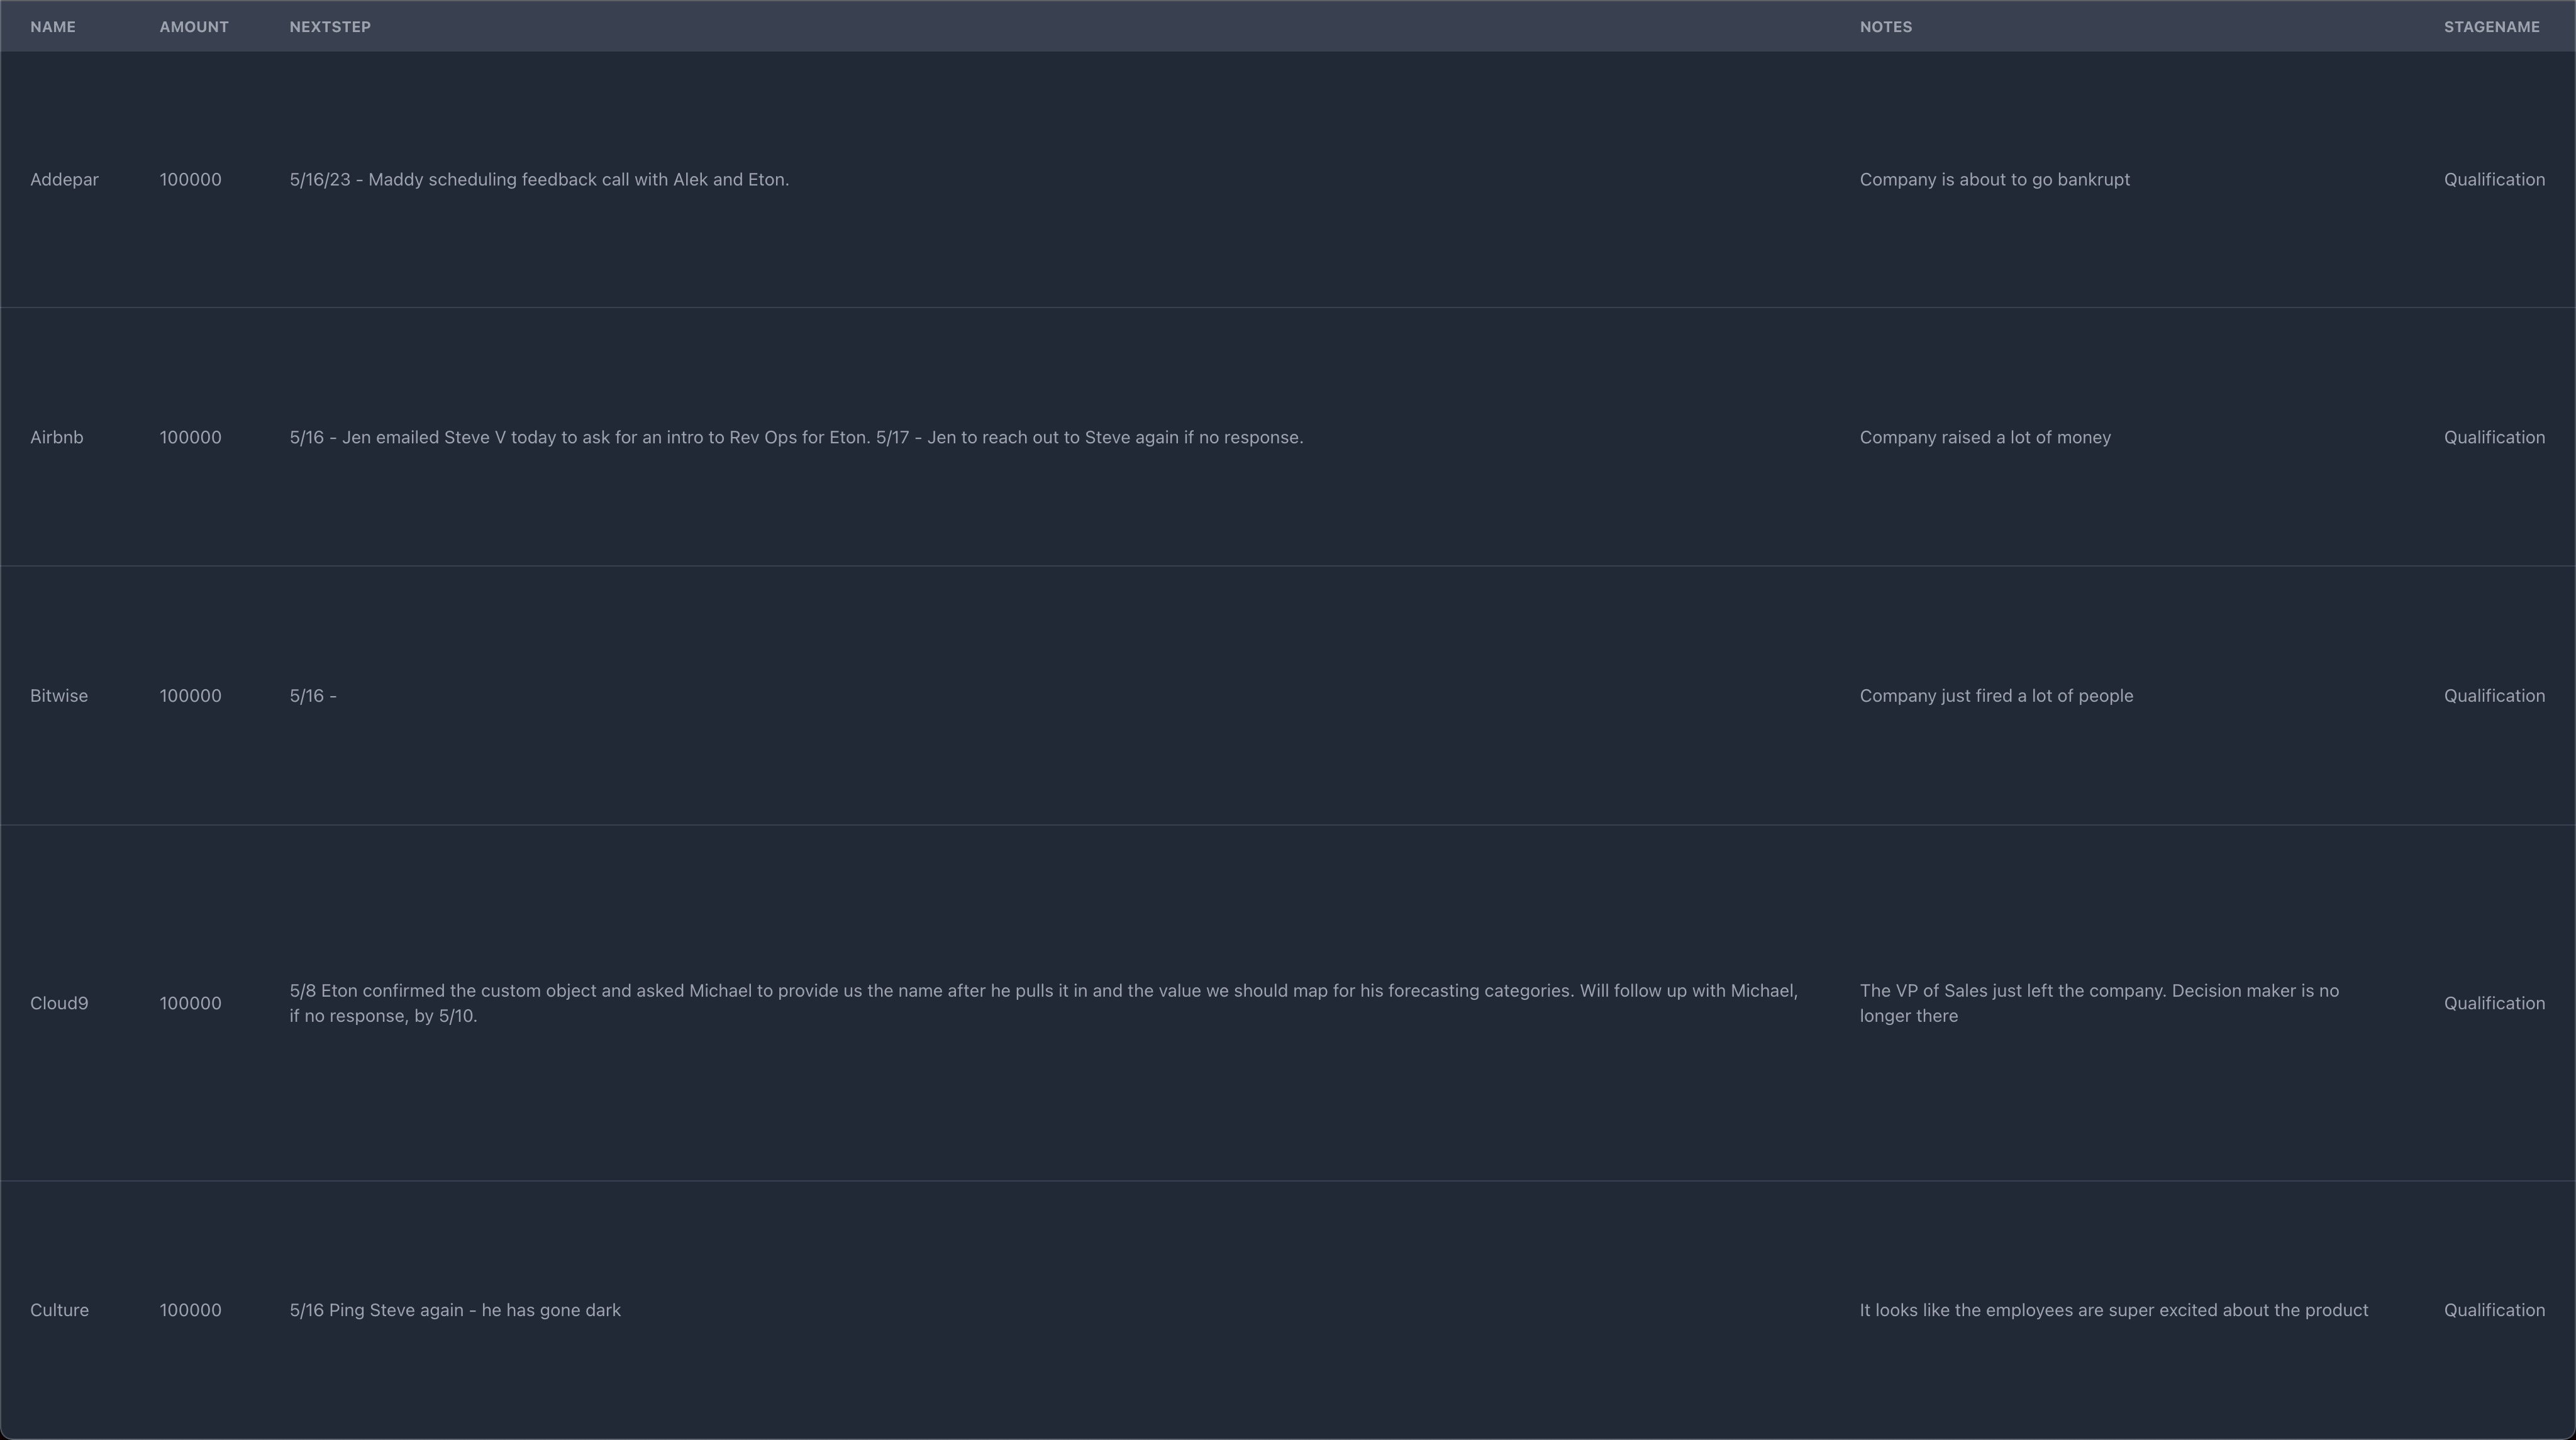The height and width of the screenshot is (1440, 2576).
Task: Click the 'Company raised a lot of money' note
Action: 1985,438
